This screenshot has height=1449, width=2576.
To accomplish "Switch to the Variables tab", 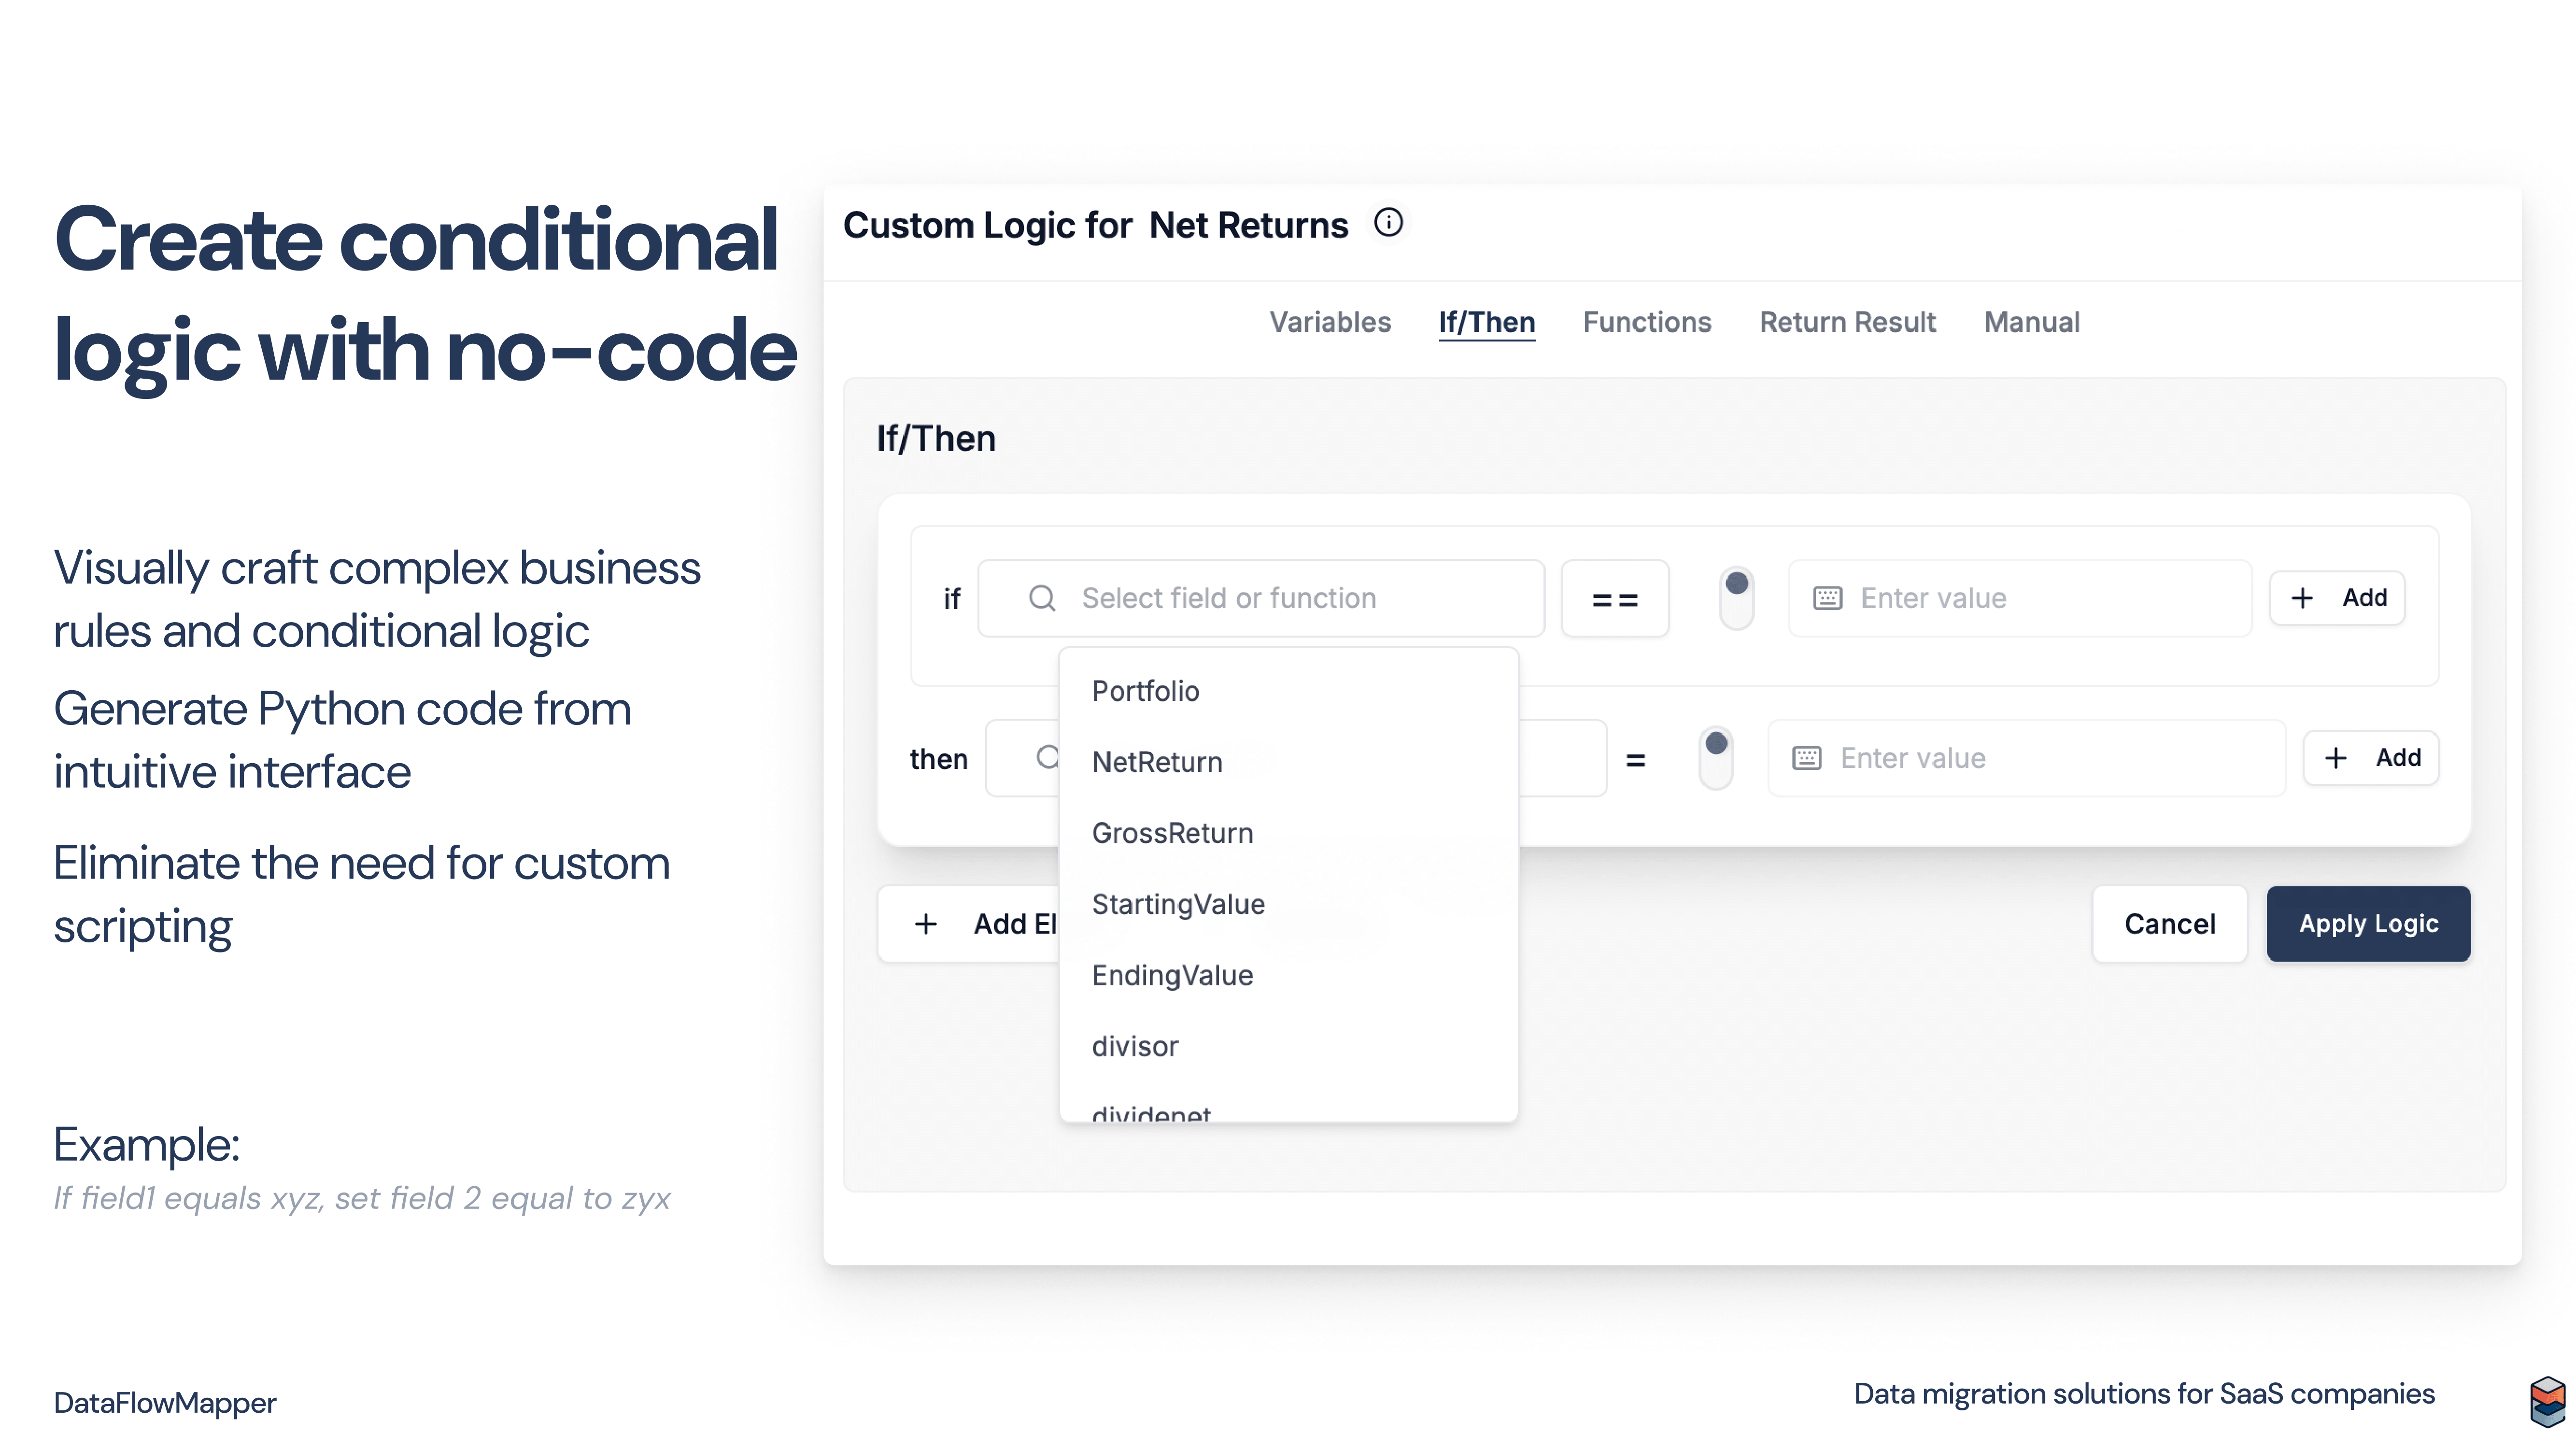I will (1330, 322).
